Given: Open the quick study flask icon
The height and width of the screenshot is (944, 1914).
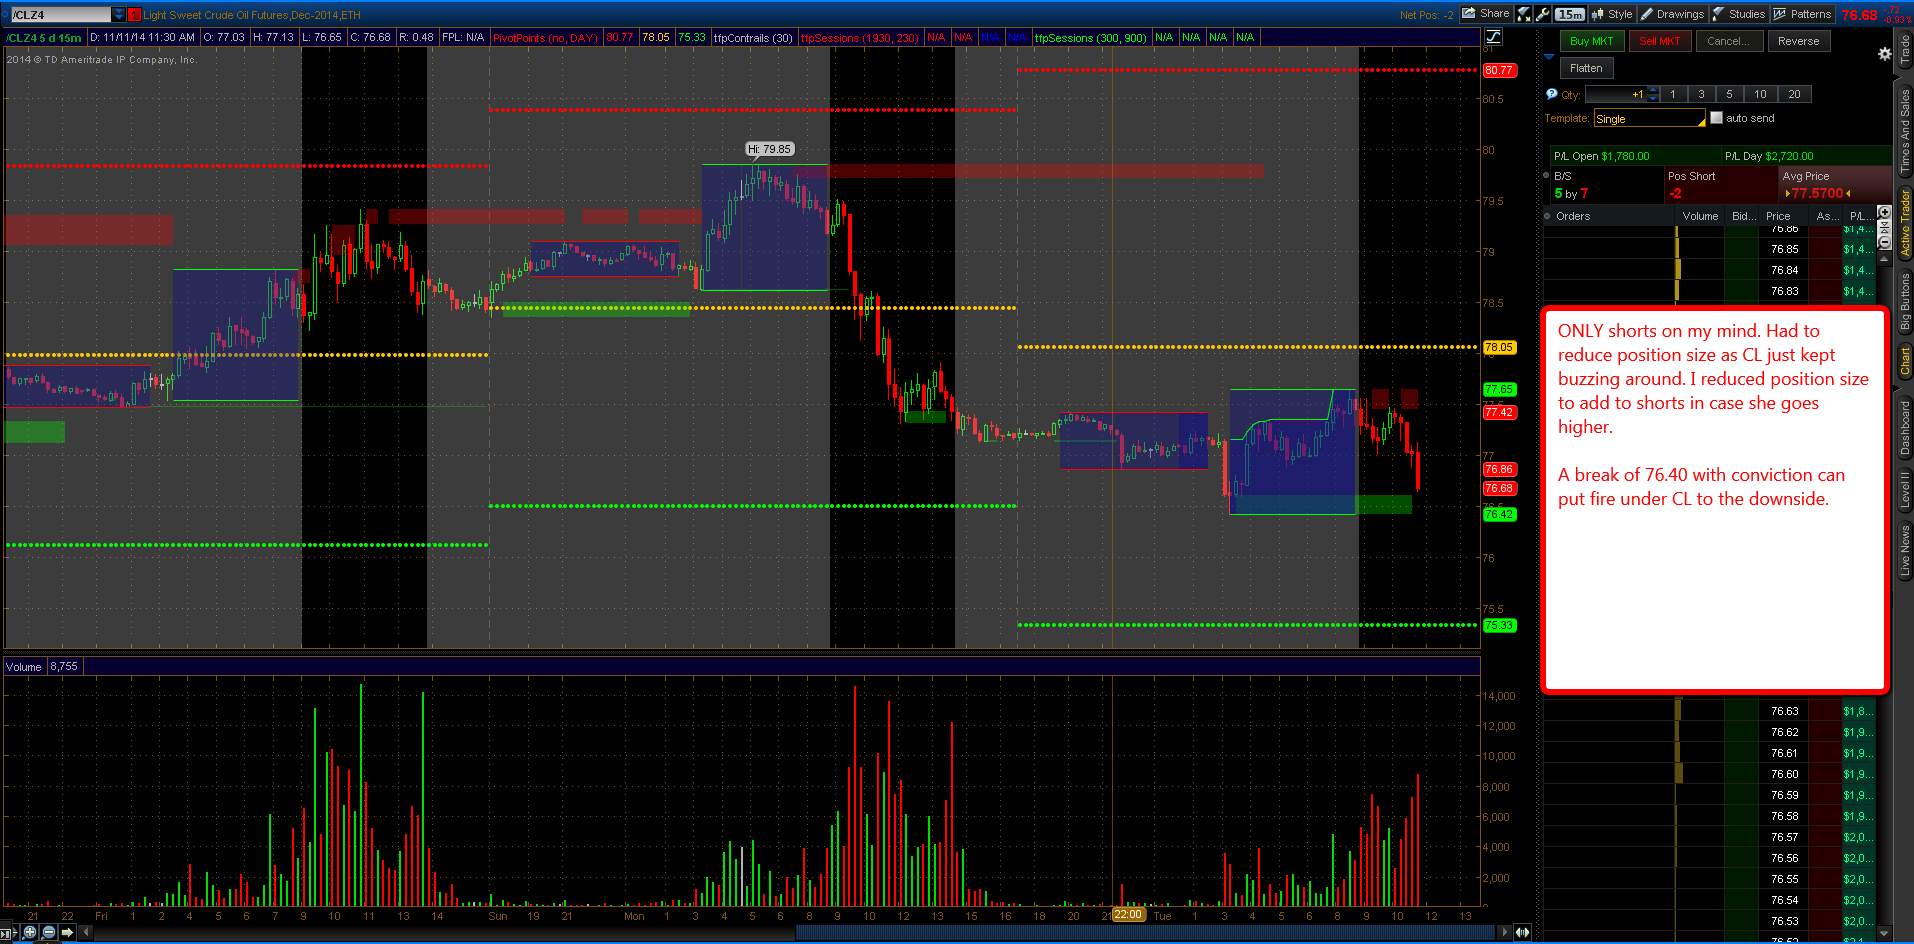Looking at the screenshot, I should point(1524,14).
